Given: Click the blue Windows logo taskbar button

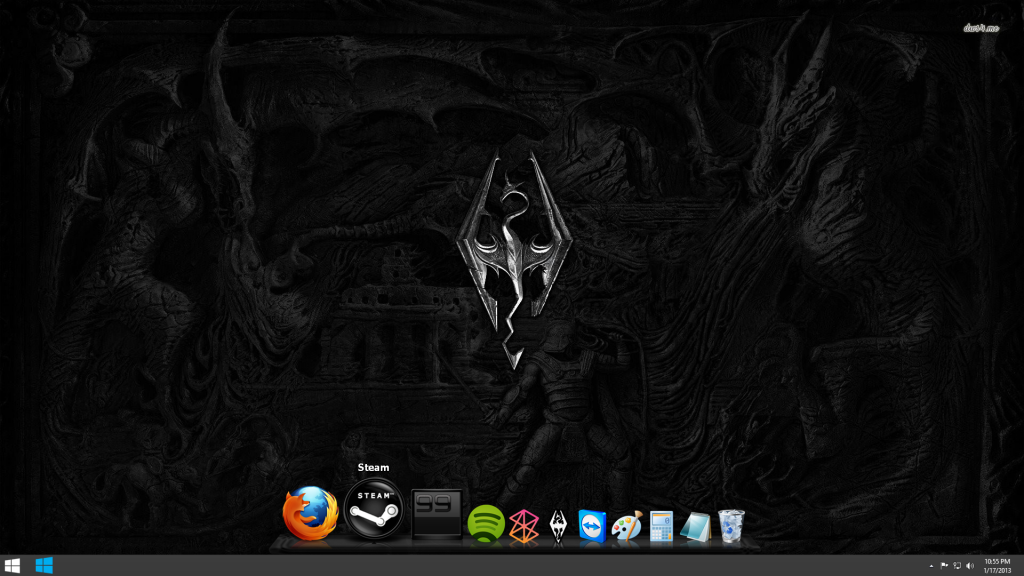Looking at the screenshot, I should (x=44, y=566).
